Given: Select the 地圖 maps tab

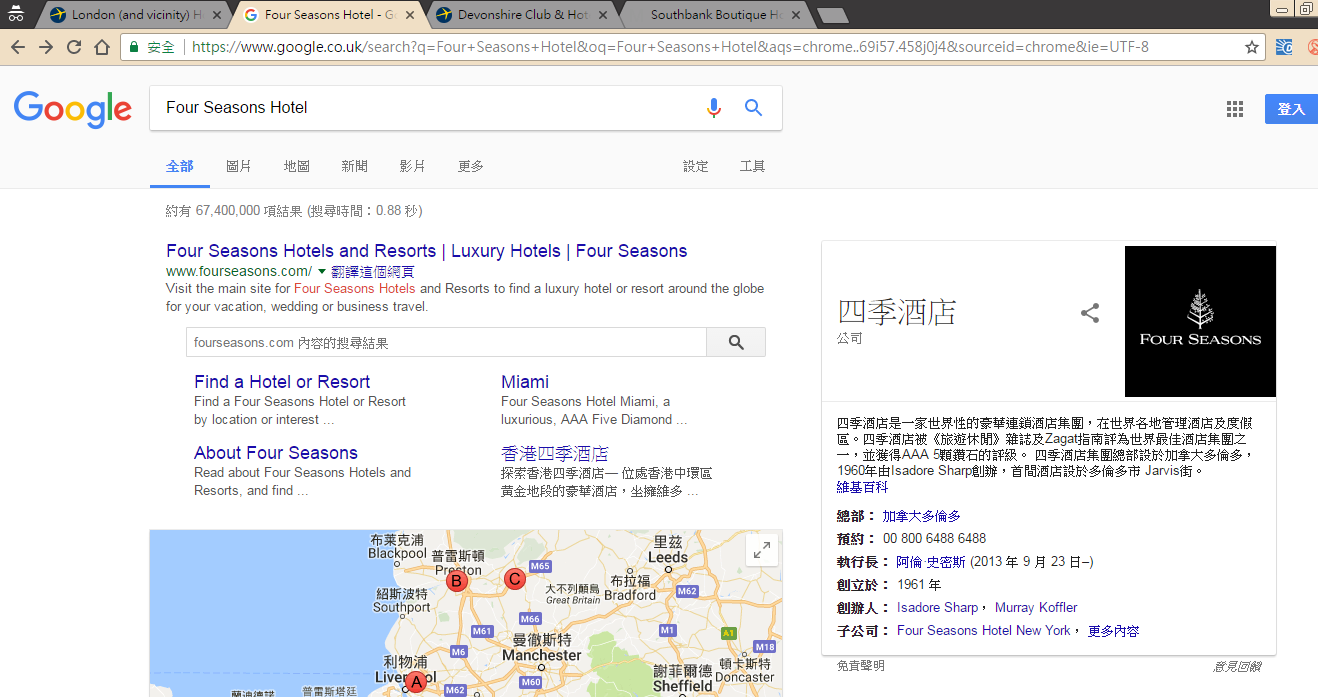Looking at the screenshot, I should [297, 166].
